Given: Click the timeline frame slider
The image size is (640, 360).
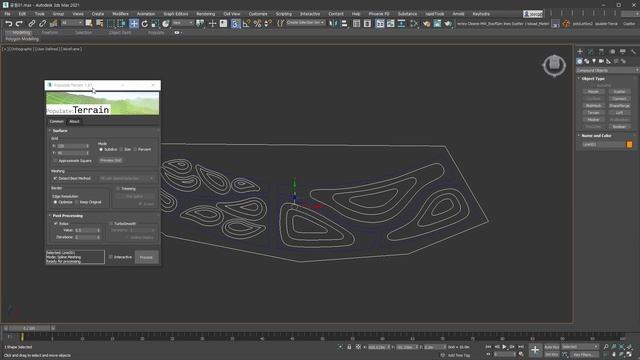Looking at the screenshot, I should point(29,328).
